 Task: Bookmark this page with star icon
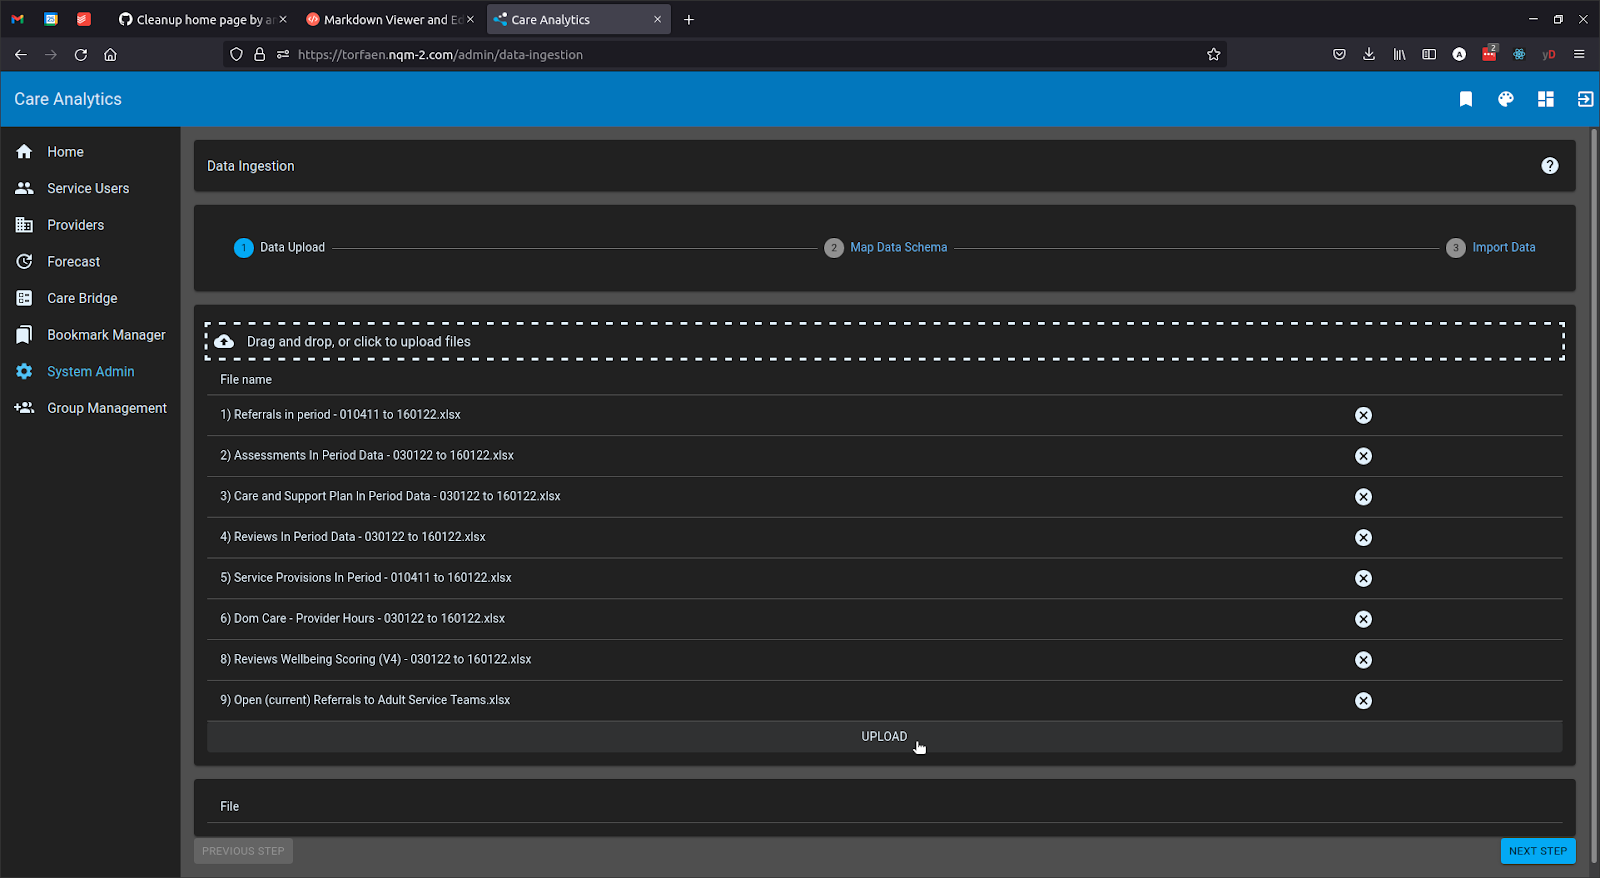coord(1213,55)
